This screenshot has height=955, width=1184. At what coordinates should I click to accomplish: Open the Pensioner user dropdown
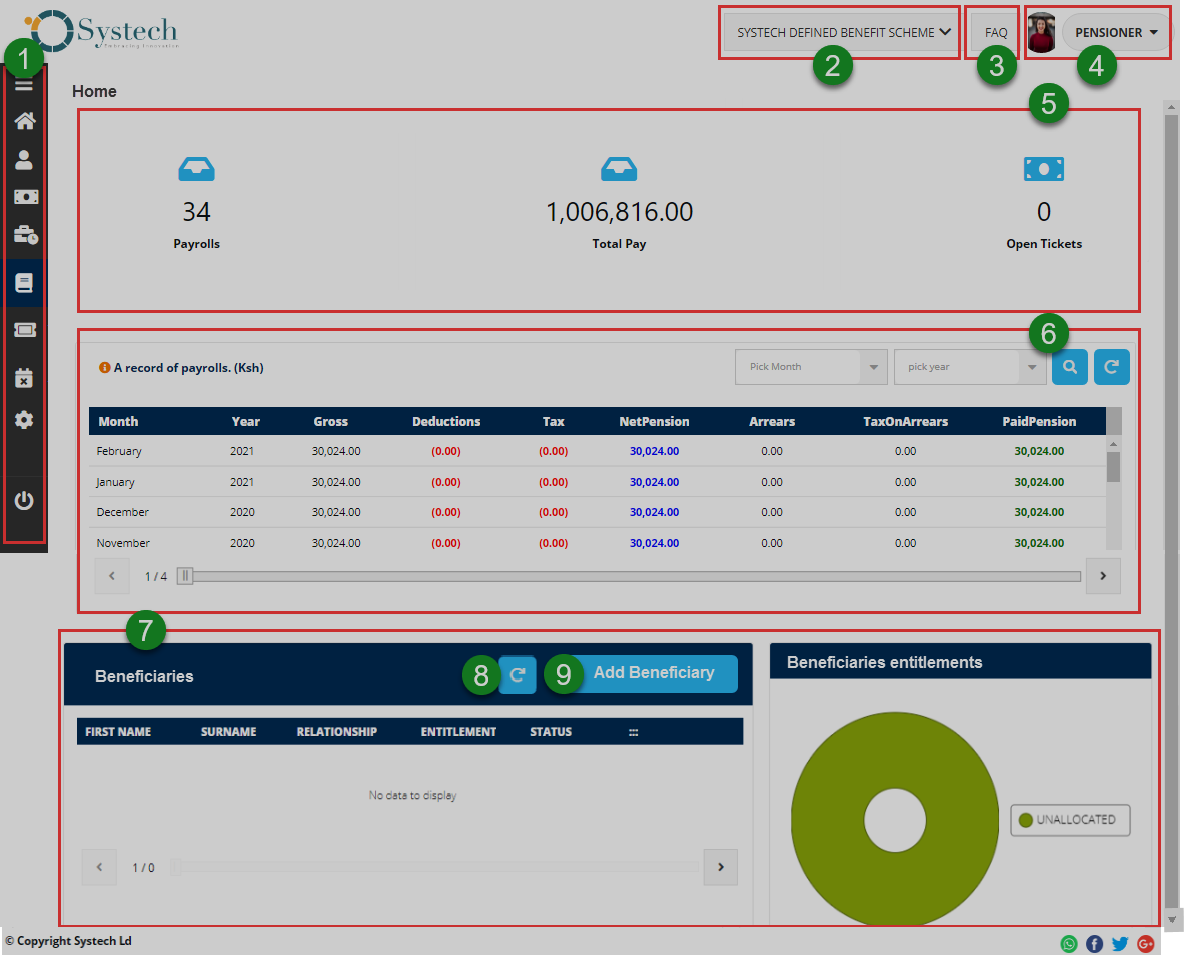tap(1115, 32)
